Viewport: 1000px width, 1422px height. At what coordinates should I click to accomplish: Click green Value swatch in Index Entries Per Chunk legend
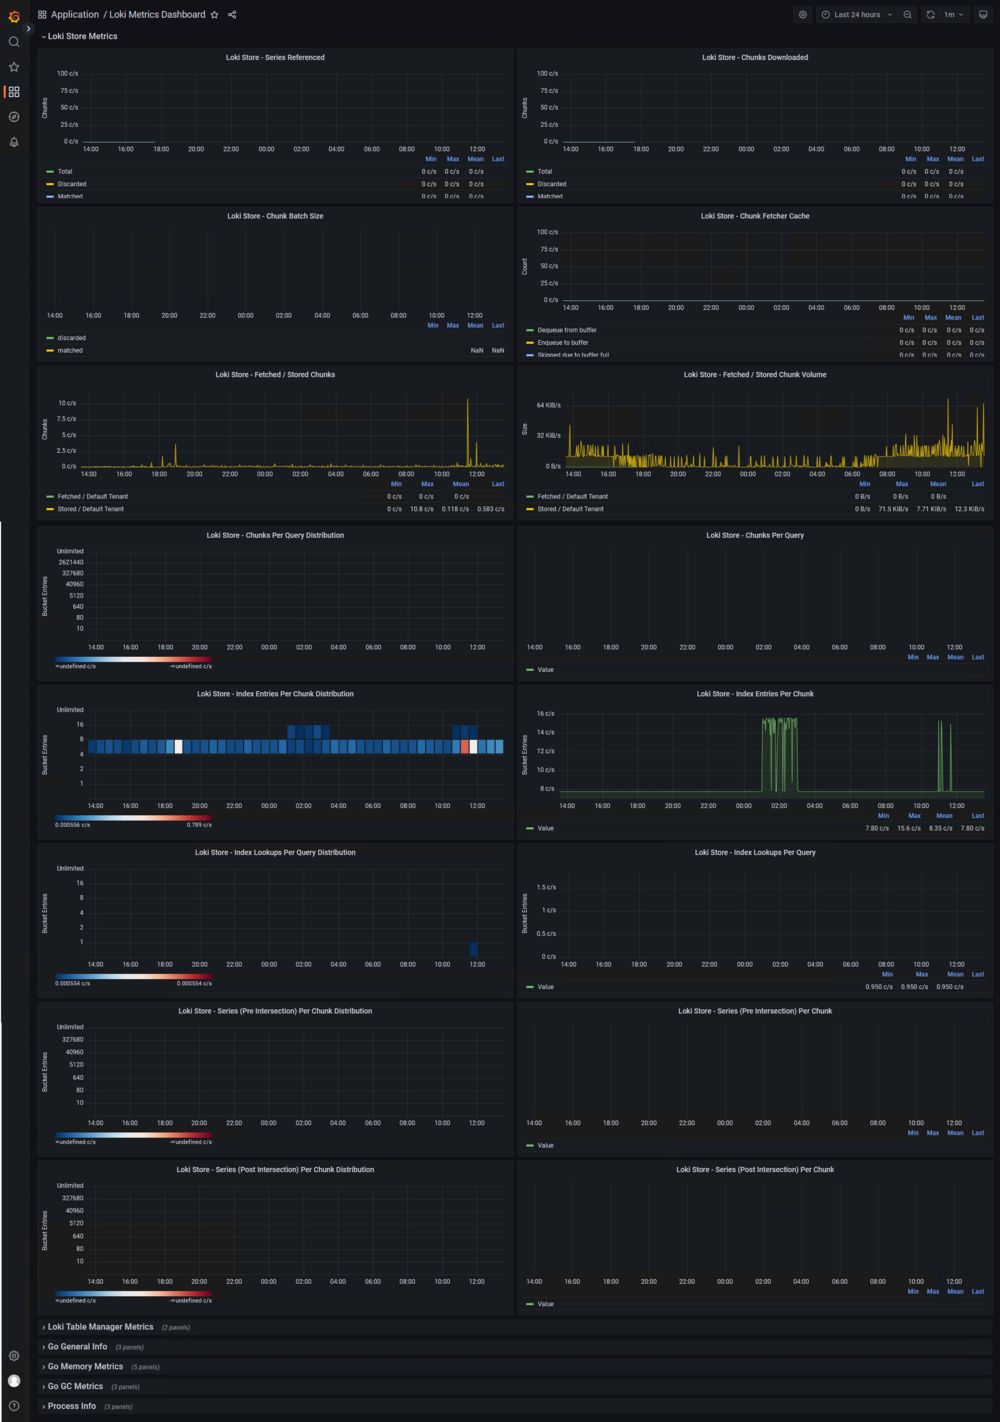pos(530,828)
